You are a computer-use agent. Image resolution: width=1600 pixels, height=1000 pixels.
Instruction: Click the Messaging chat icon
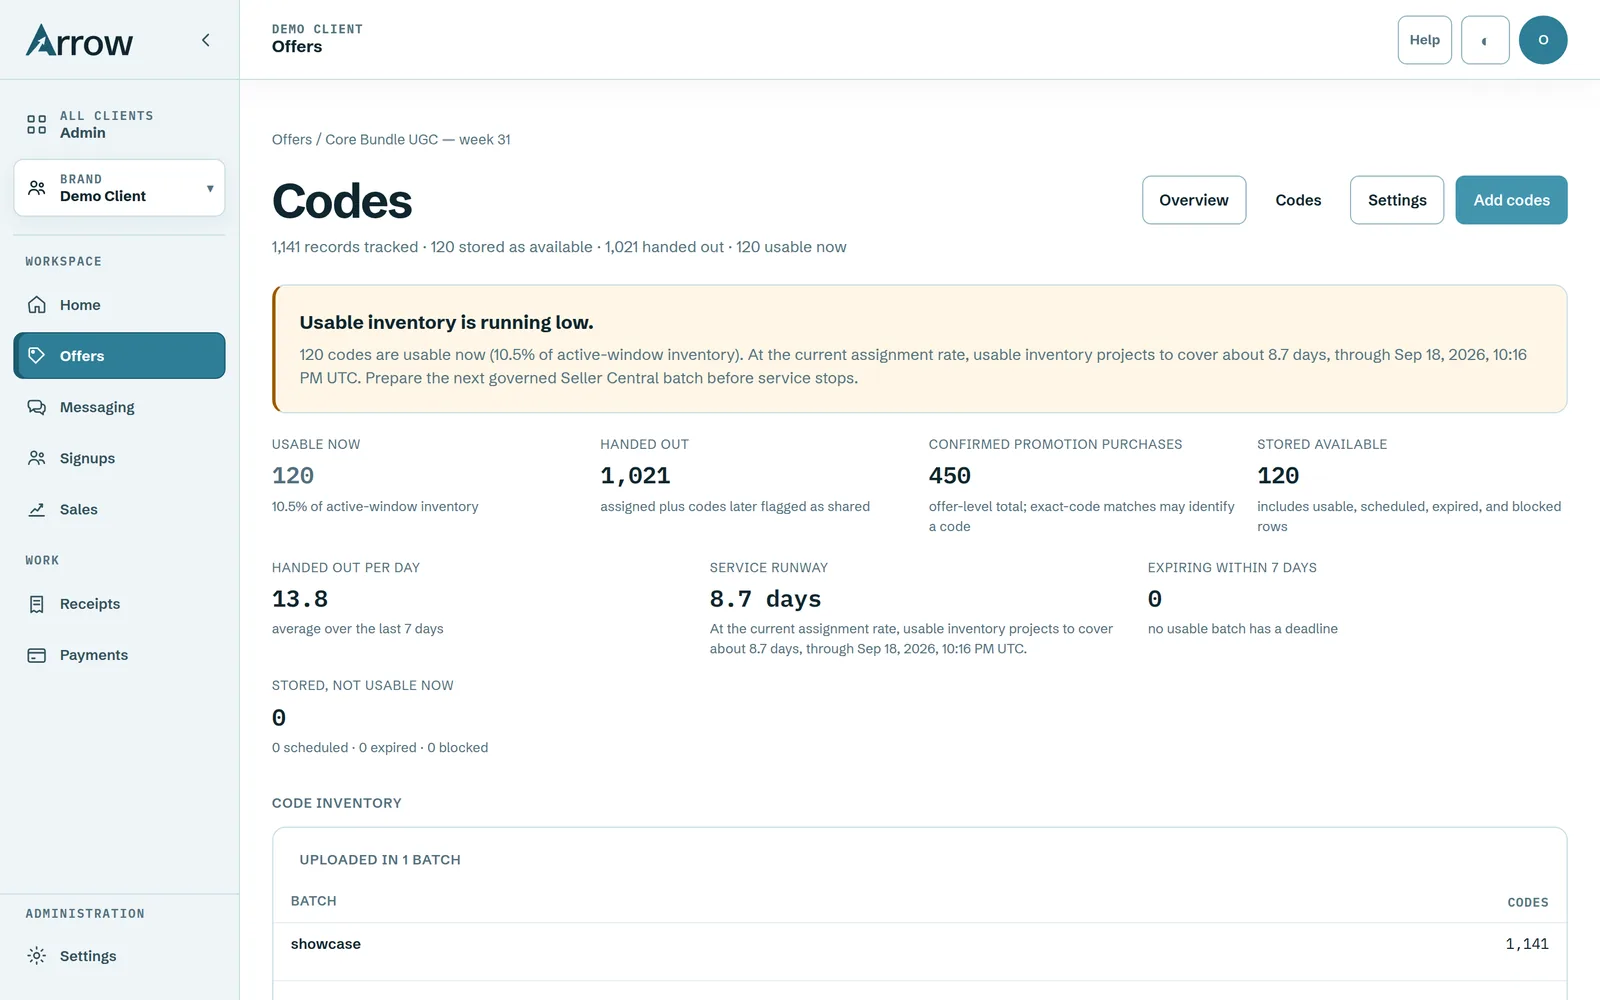point(37,407)
